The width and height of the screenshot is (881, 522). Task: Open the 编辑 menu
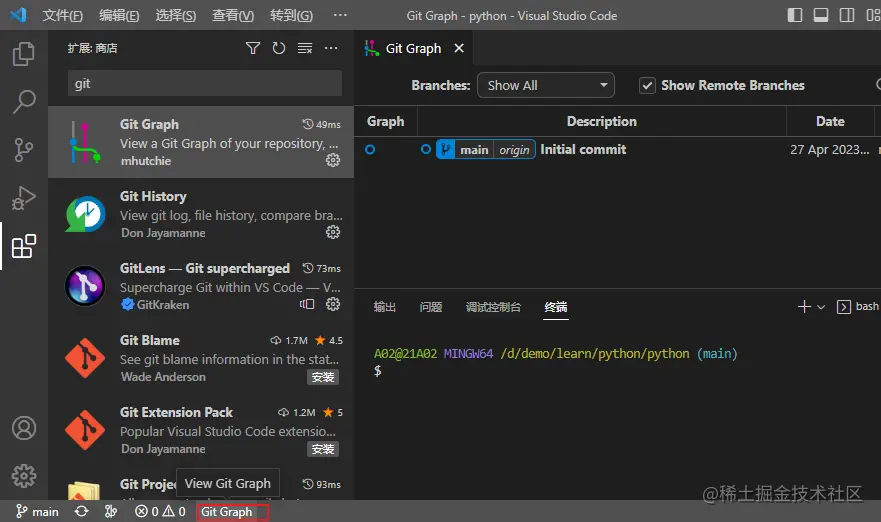tap(119, 15)
